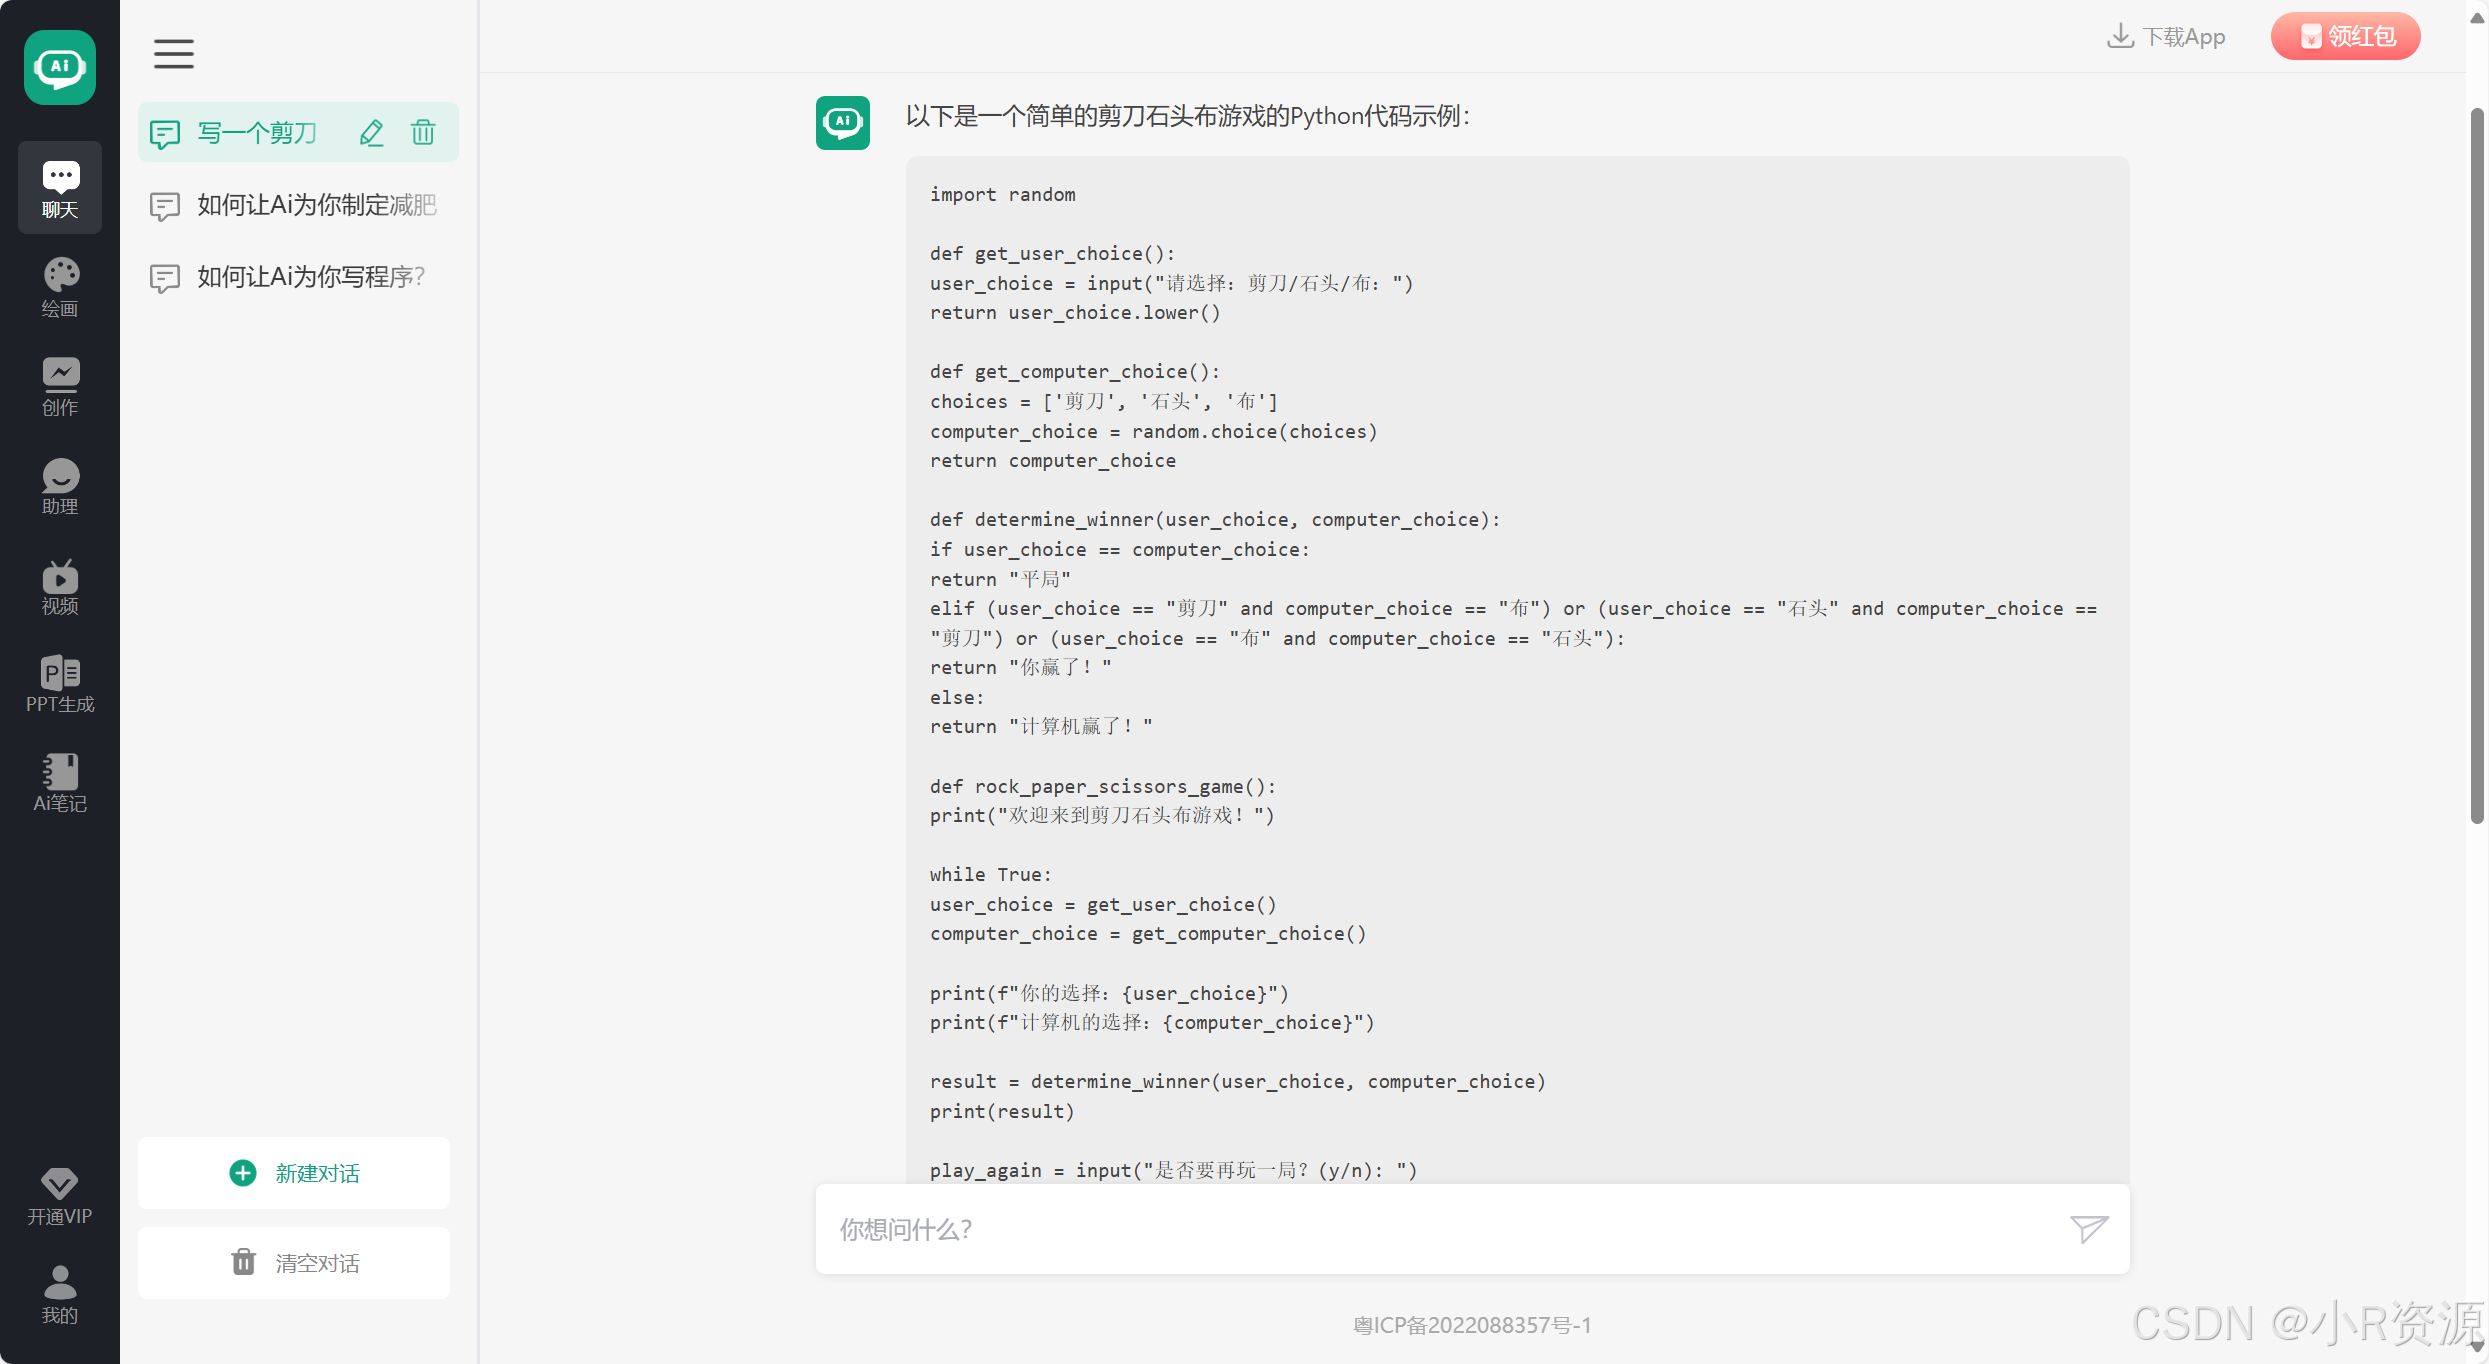Click the 粤ICP备2022088357号-1 link
Image resolution: width=2489 pixels, height=1364 pixels.
point(1472,1325)
